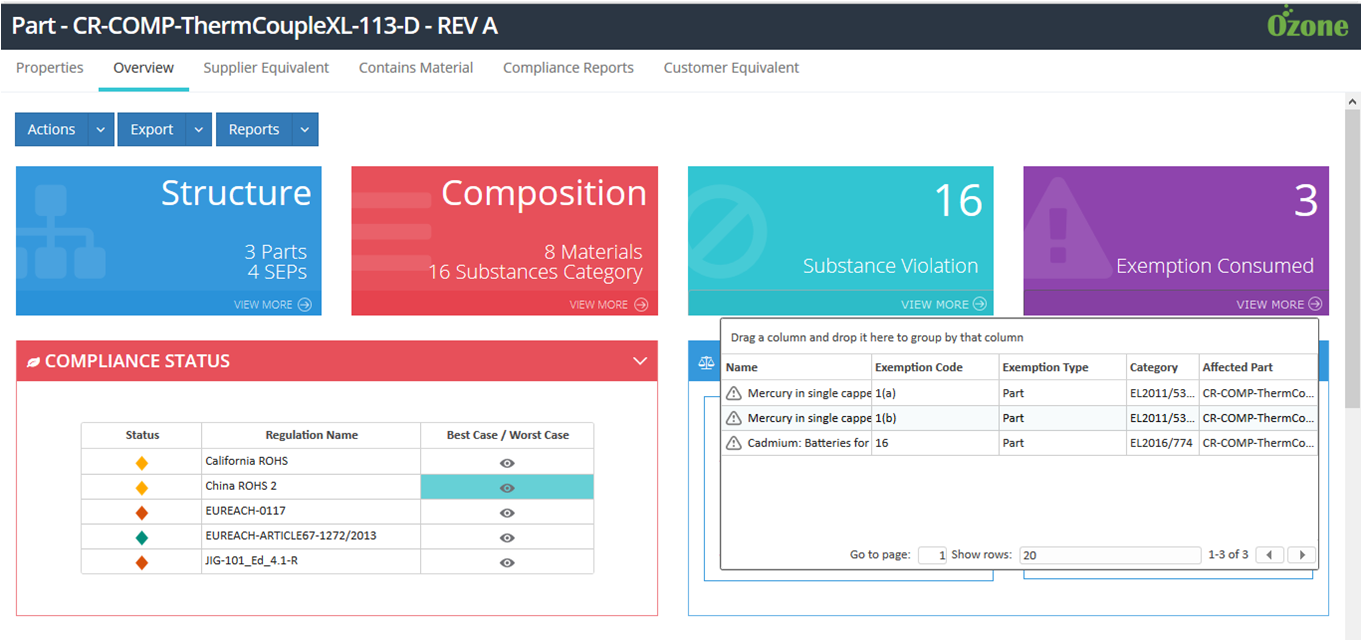The height and width of the screenshot is (641, 1362).
Task: Toggle the eye icon for California ROHS
Action: [x=507, y=463]
